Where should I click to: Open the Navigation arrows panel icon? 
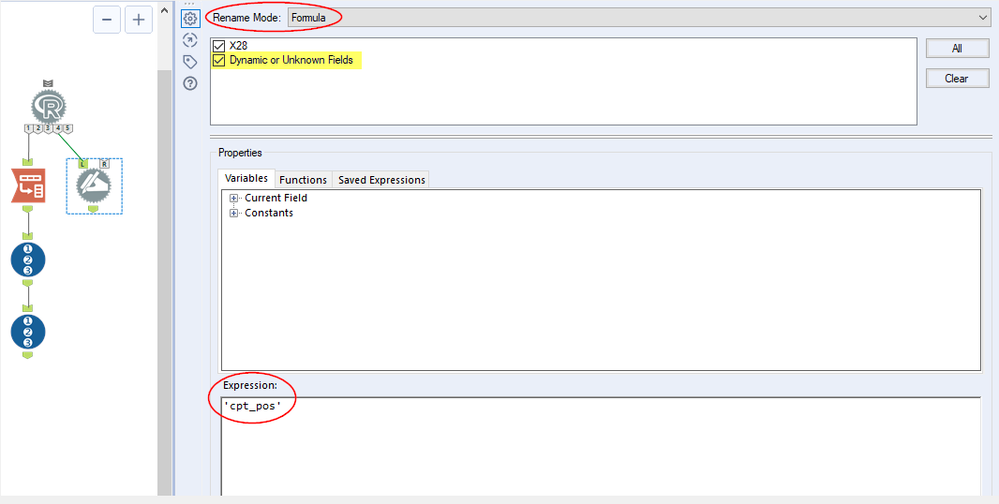click(x=189, y=40)
